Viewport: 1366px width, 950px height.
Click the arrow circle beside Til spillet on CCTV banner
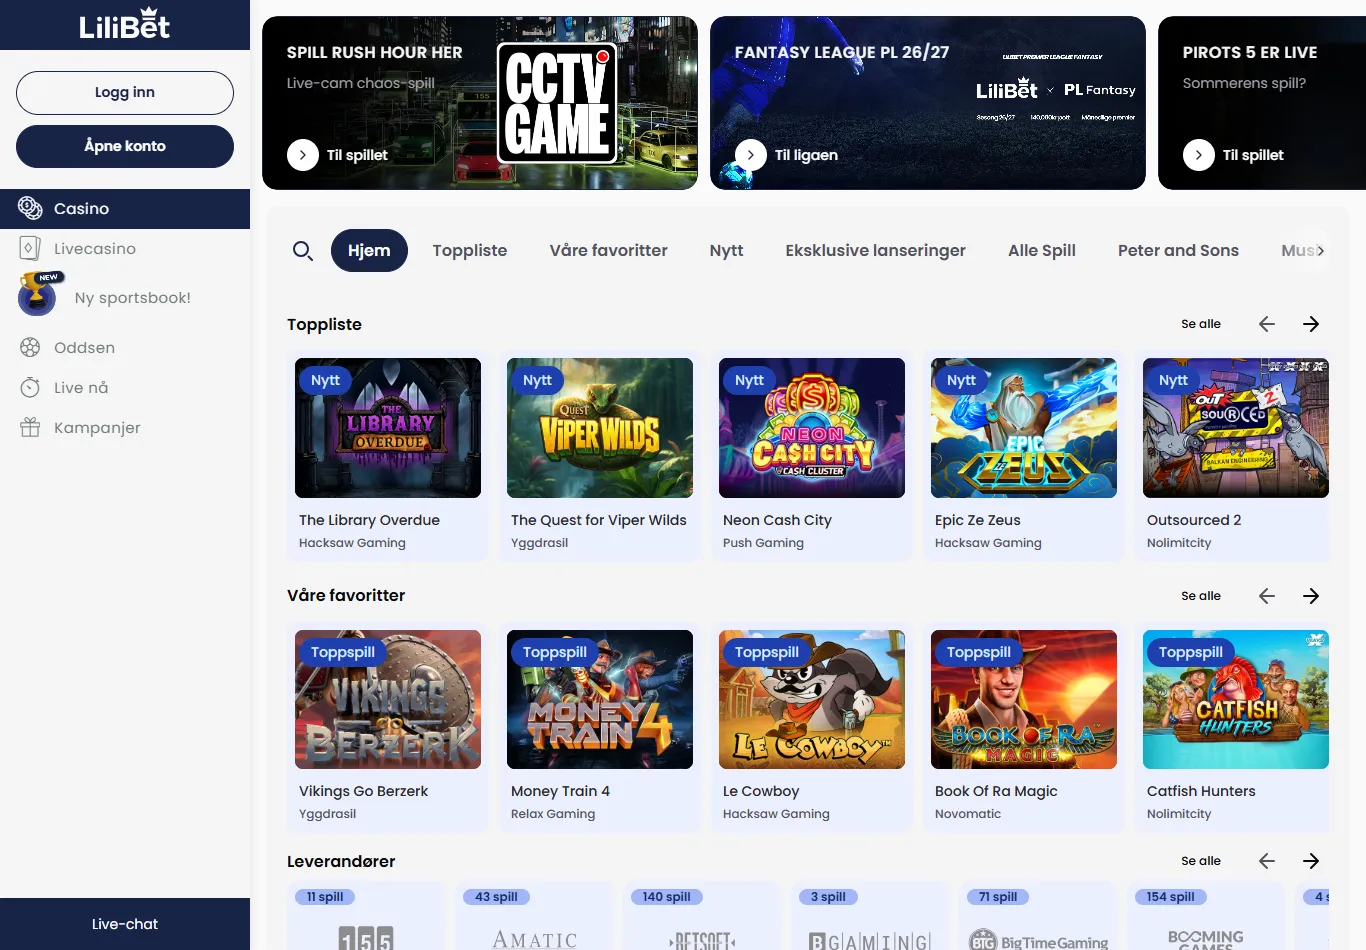click(x=303, y=155)
